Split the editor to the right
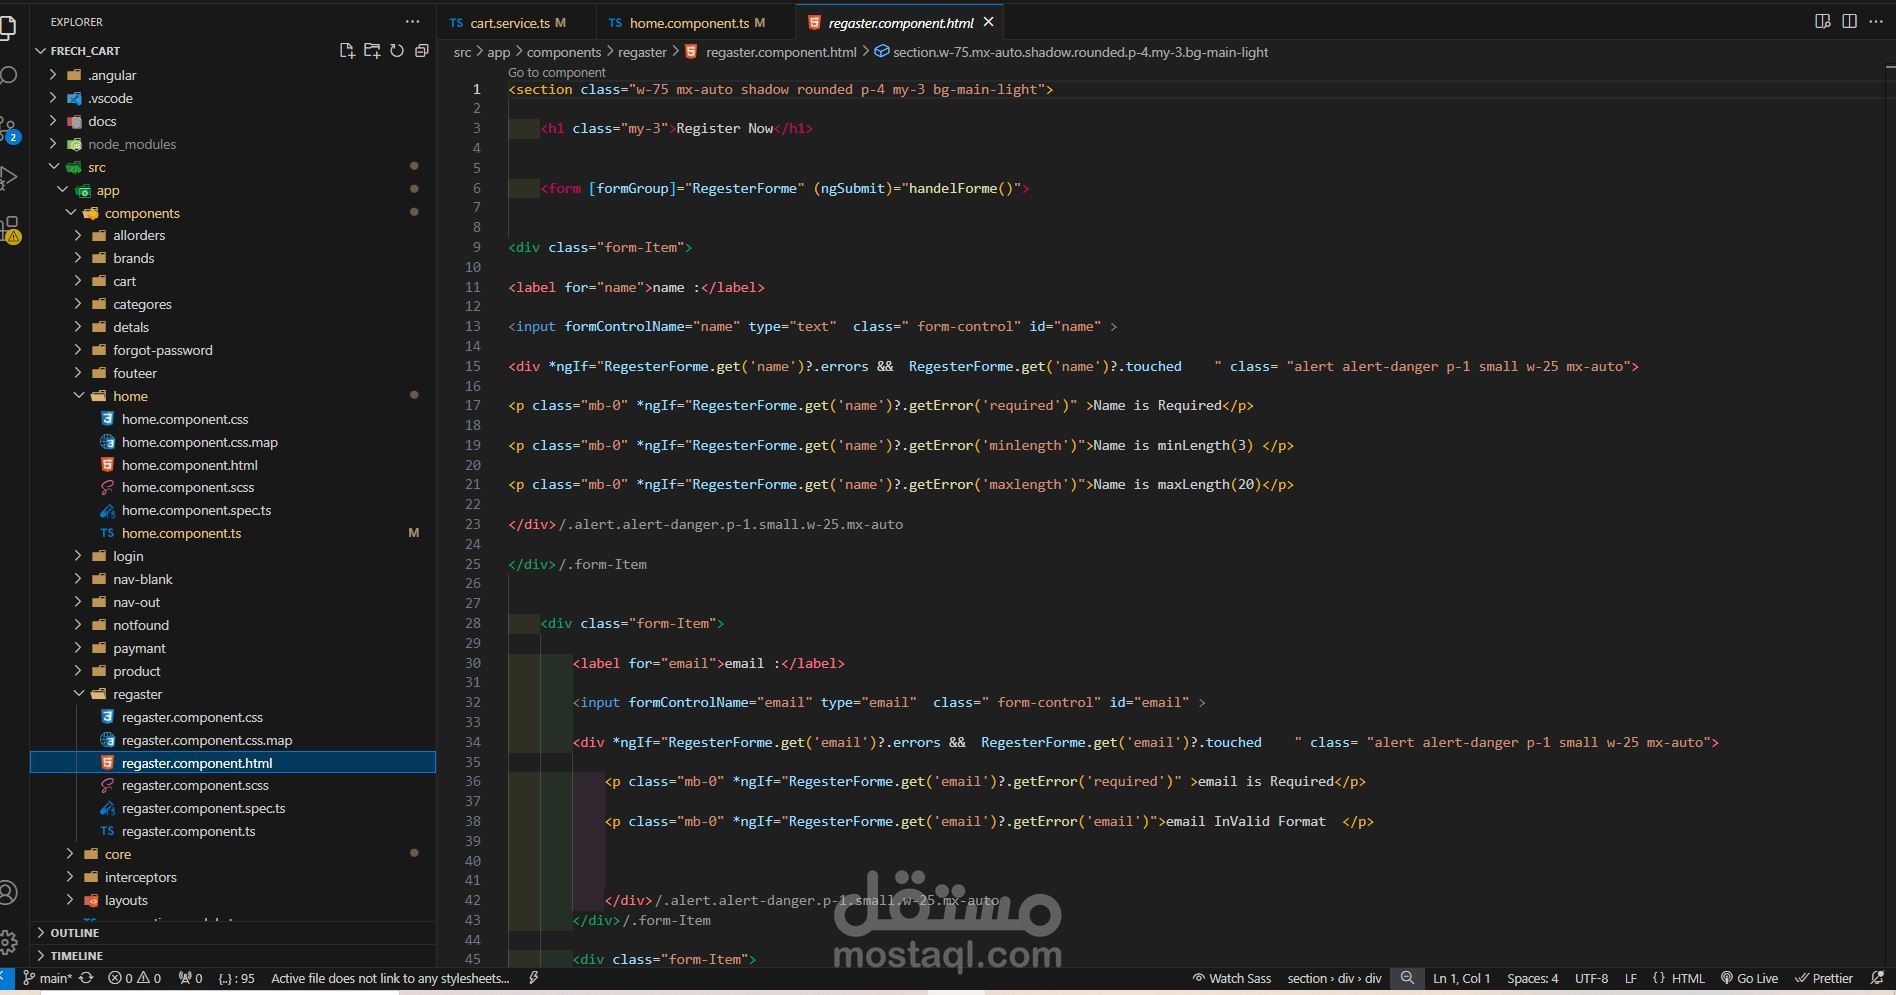This screenshot has width=1896, height=995. pos(1849,21)
